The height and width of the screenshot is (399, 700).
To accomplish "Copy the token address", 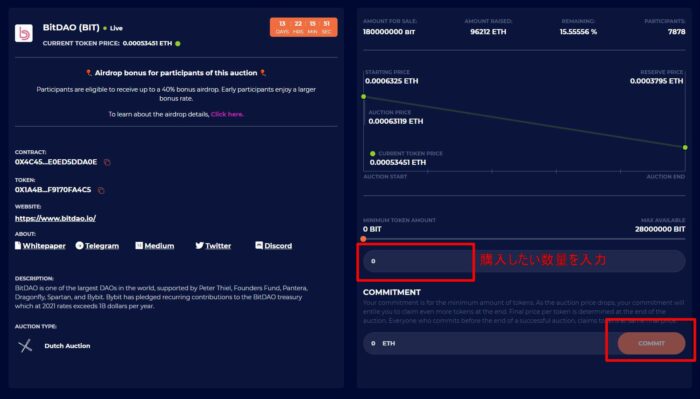I will tap(101, 191).
